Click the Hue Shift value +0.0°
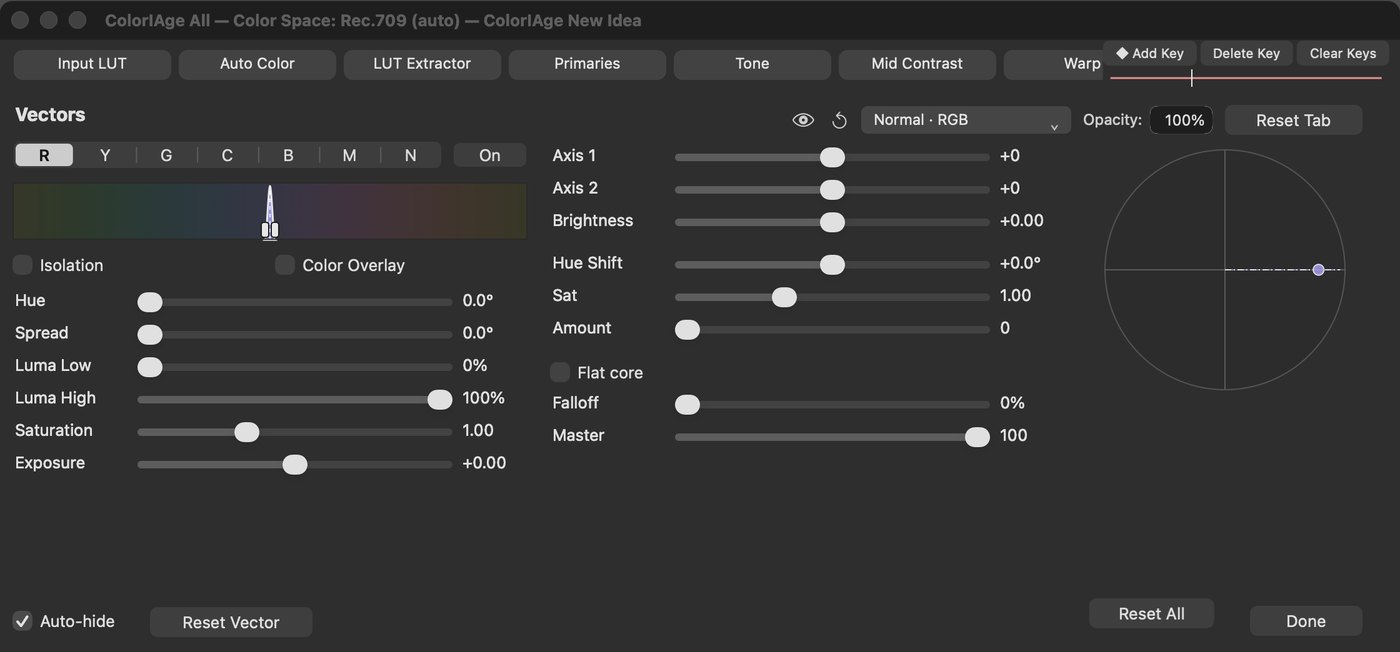This screenshot has height=652, width=1400. [1020, 263]
